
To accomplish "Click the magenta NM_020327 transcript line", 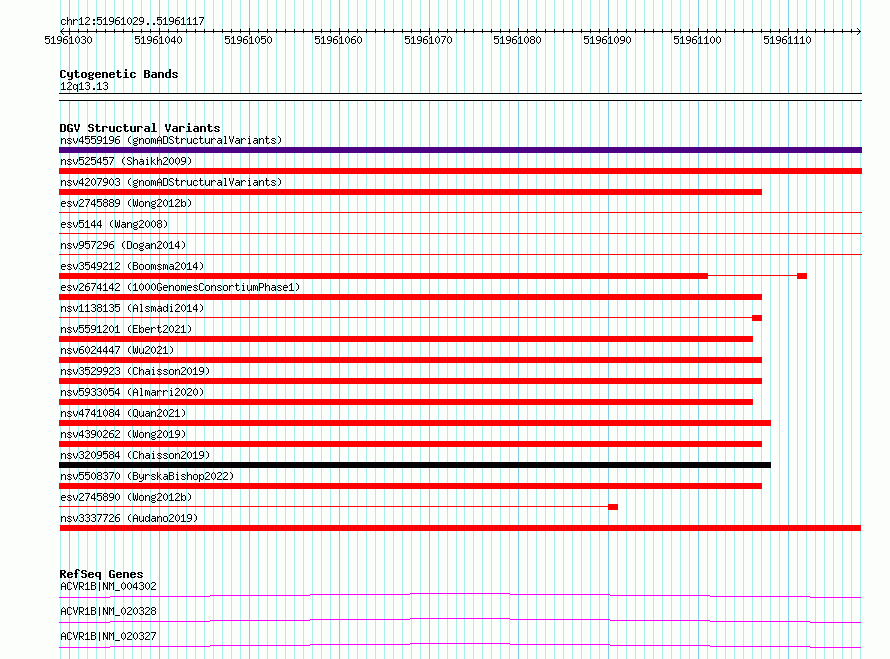I will click(460, 645).
